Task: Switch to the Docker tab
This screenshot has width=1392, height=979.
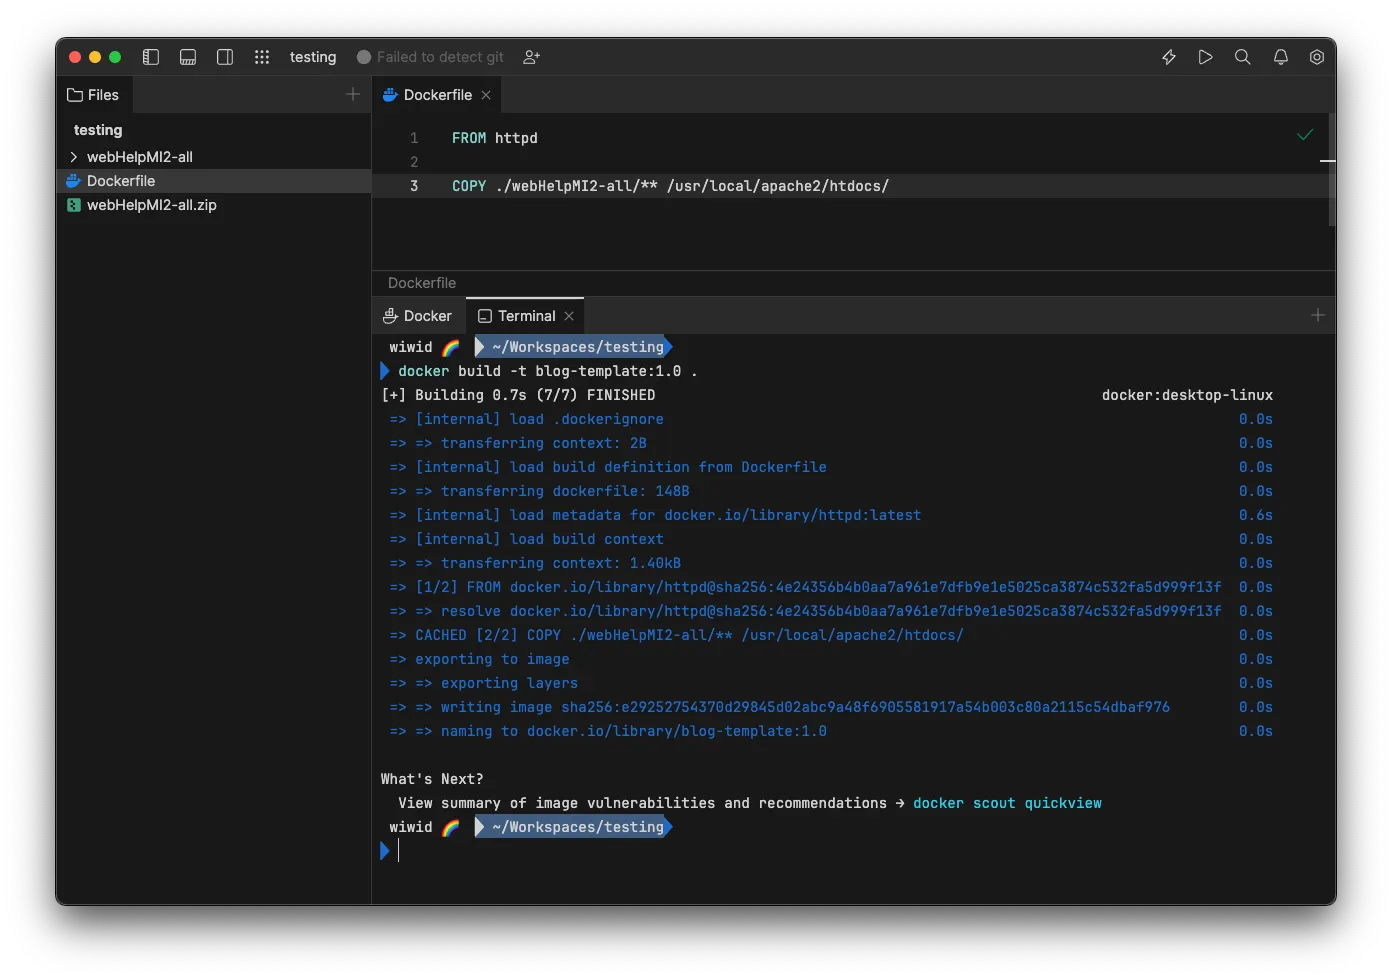Action: [x=418, y=316]
